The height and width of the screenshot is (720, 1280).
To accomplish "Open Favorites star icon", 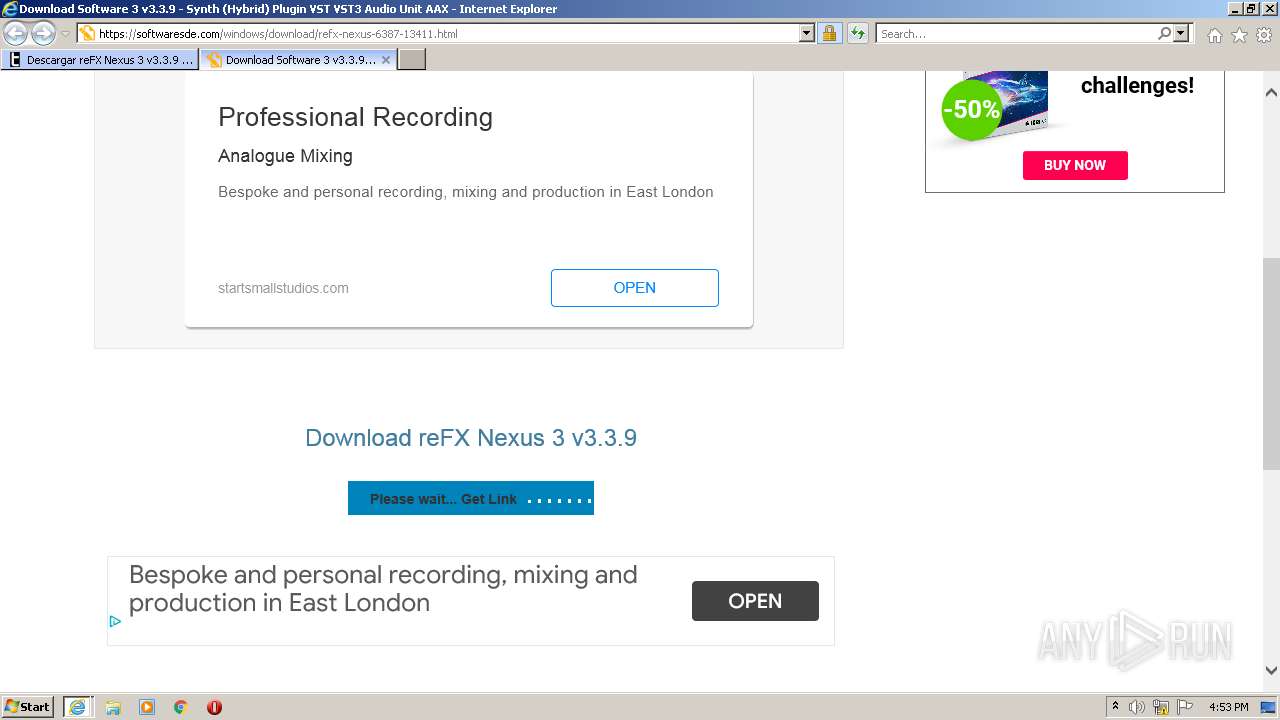I will click(1239, 35).
